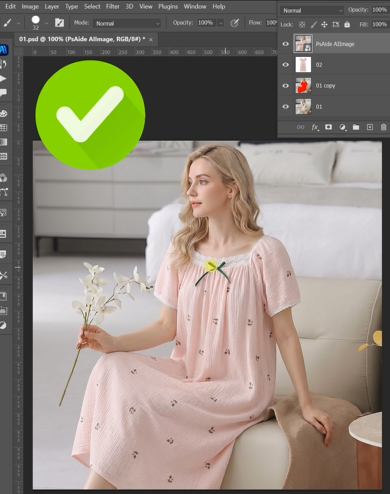Open the Layer menu
The image size is (390, 494).
point(52,6)
